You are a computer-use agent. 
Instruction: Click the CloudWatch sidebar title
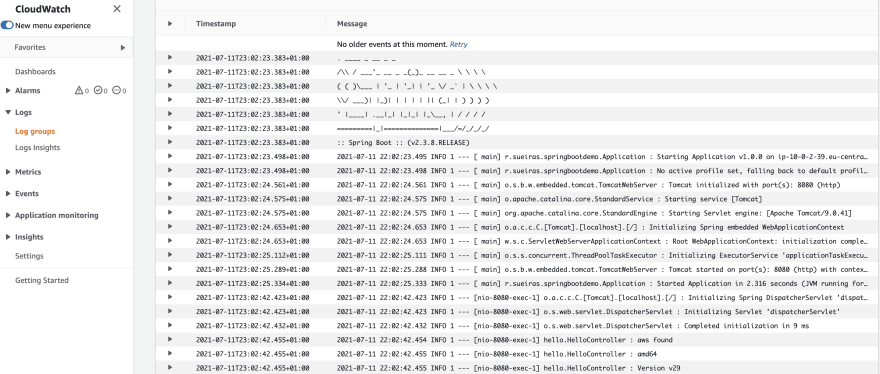click(x=43, y=9)
